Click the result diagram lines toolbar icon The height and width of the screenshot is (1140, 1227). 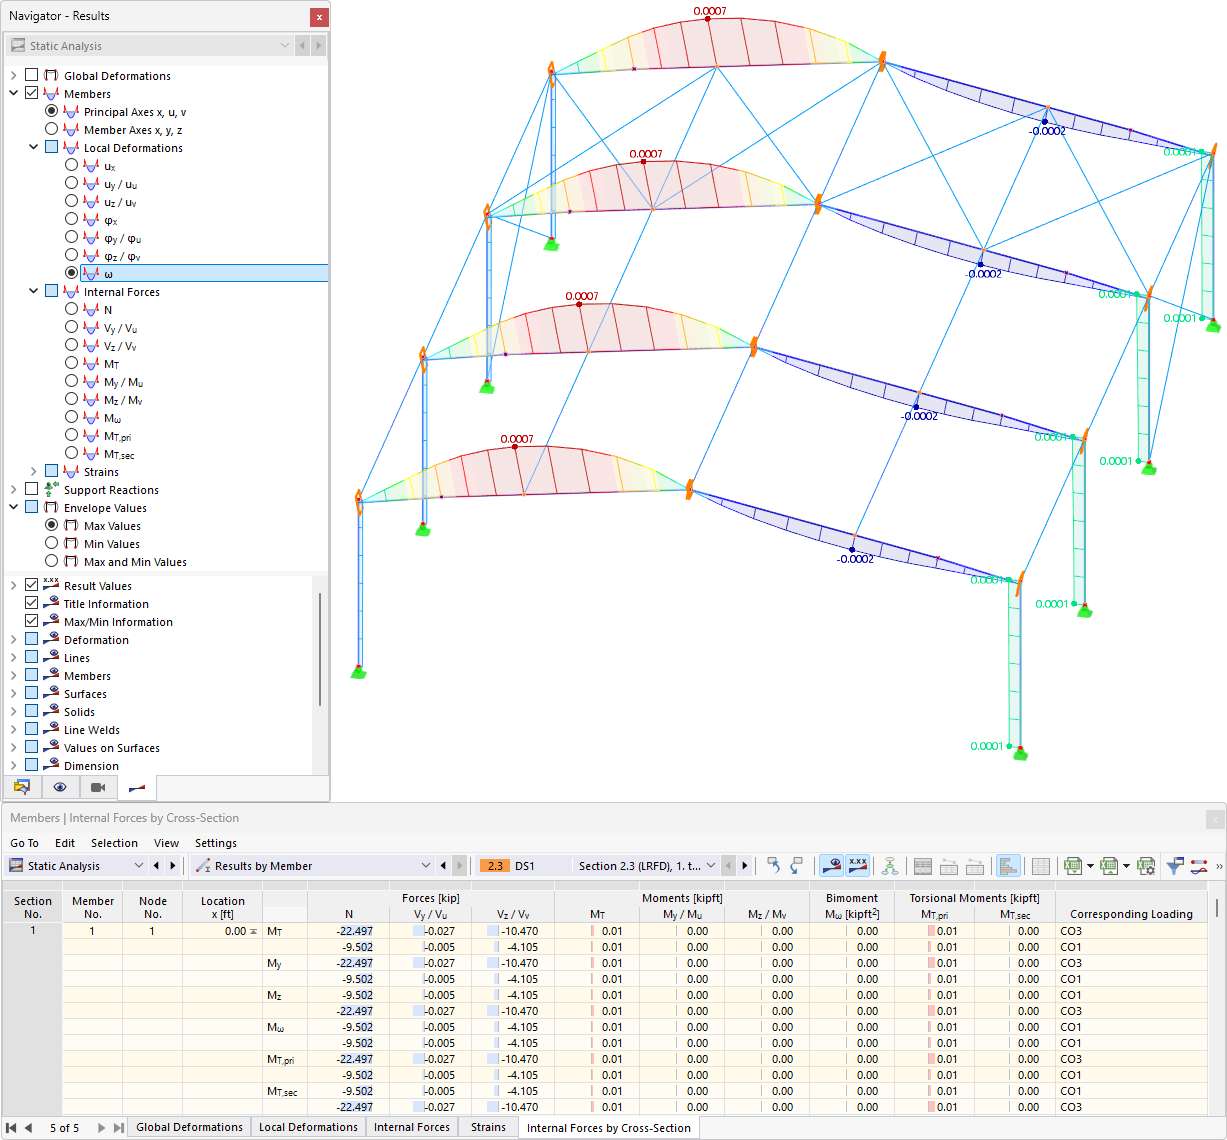1199,866
